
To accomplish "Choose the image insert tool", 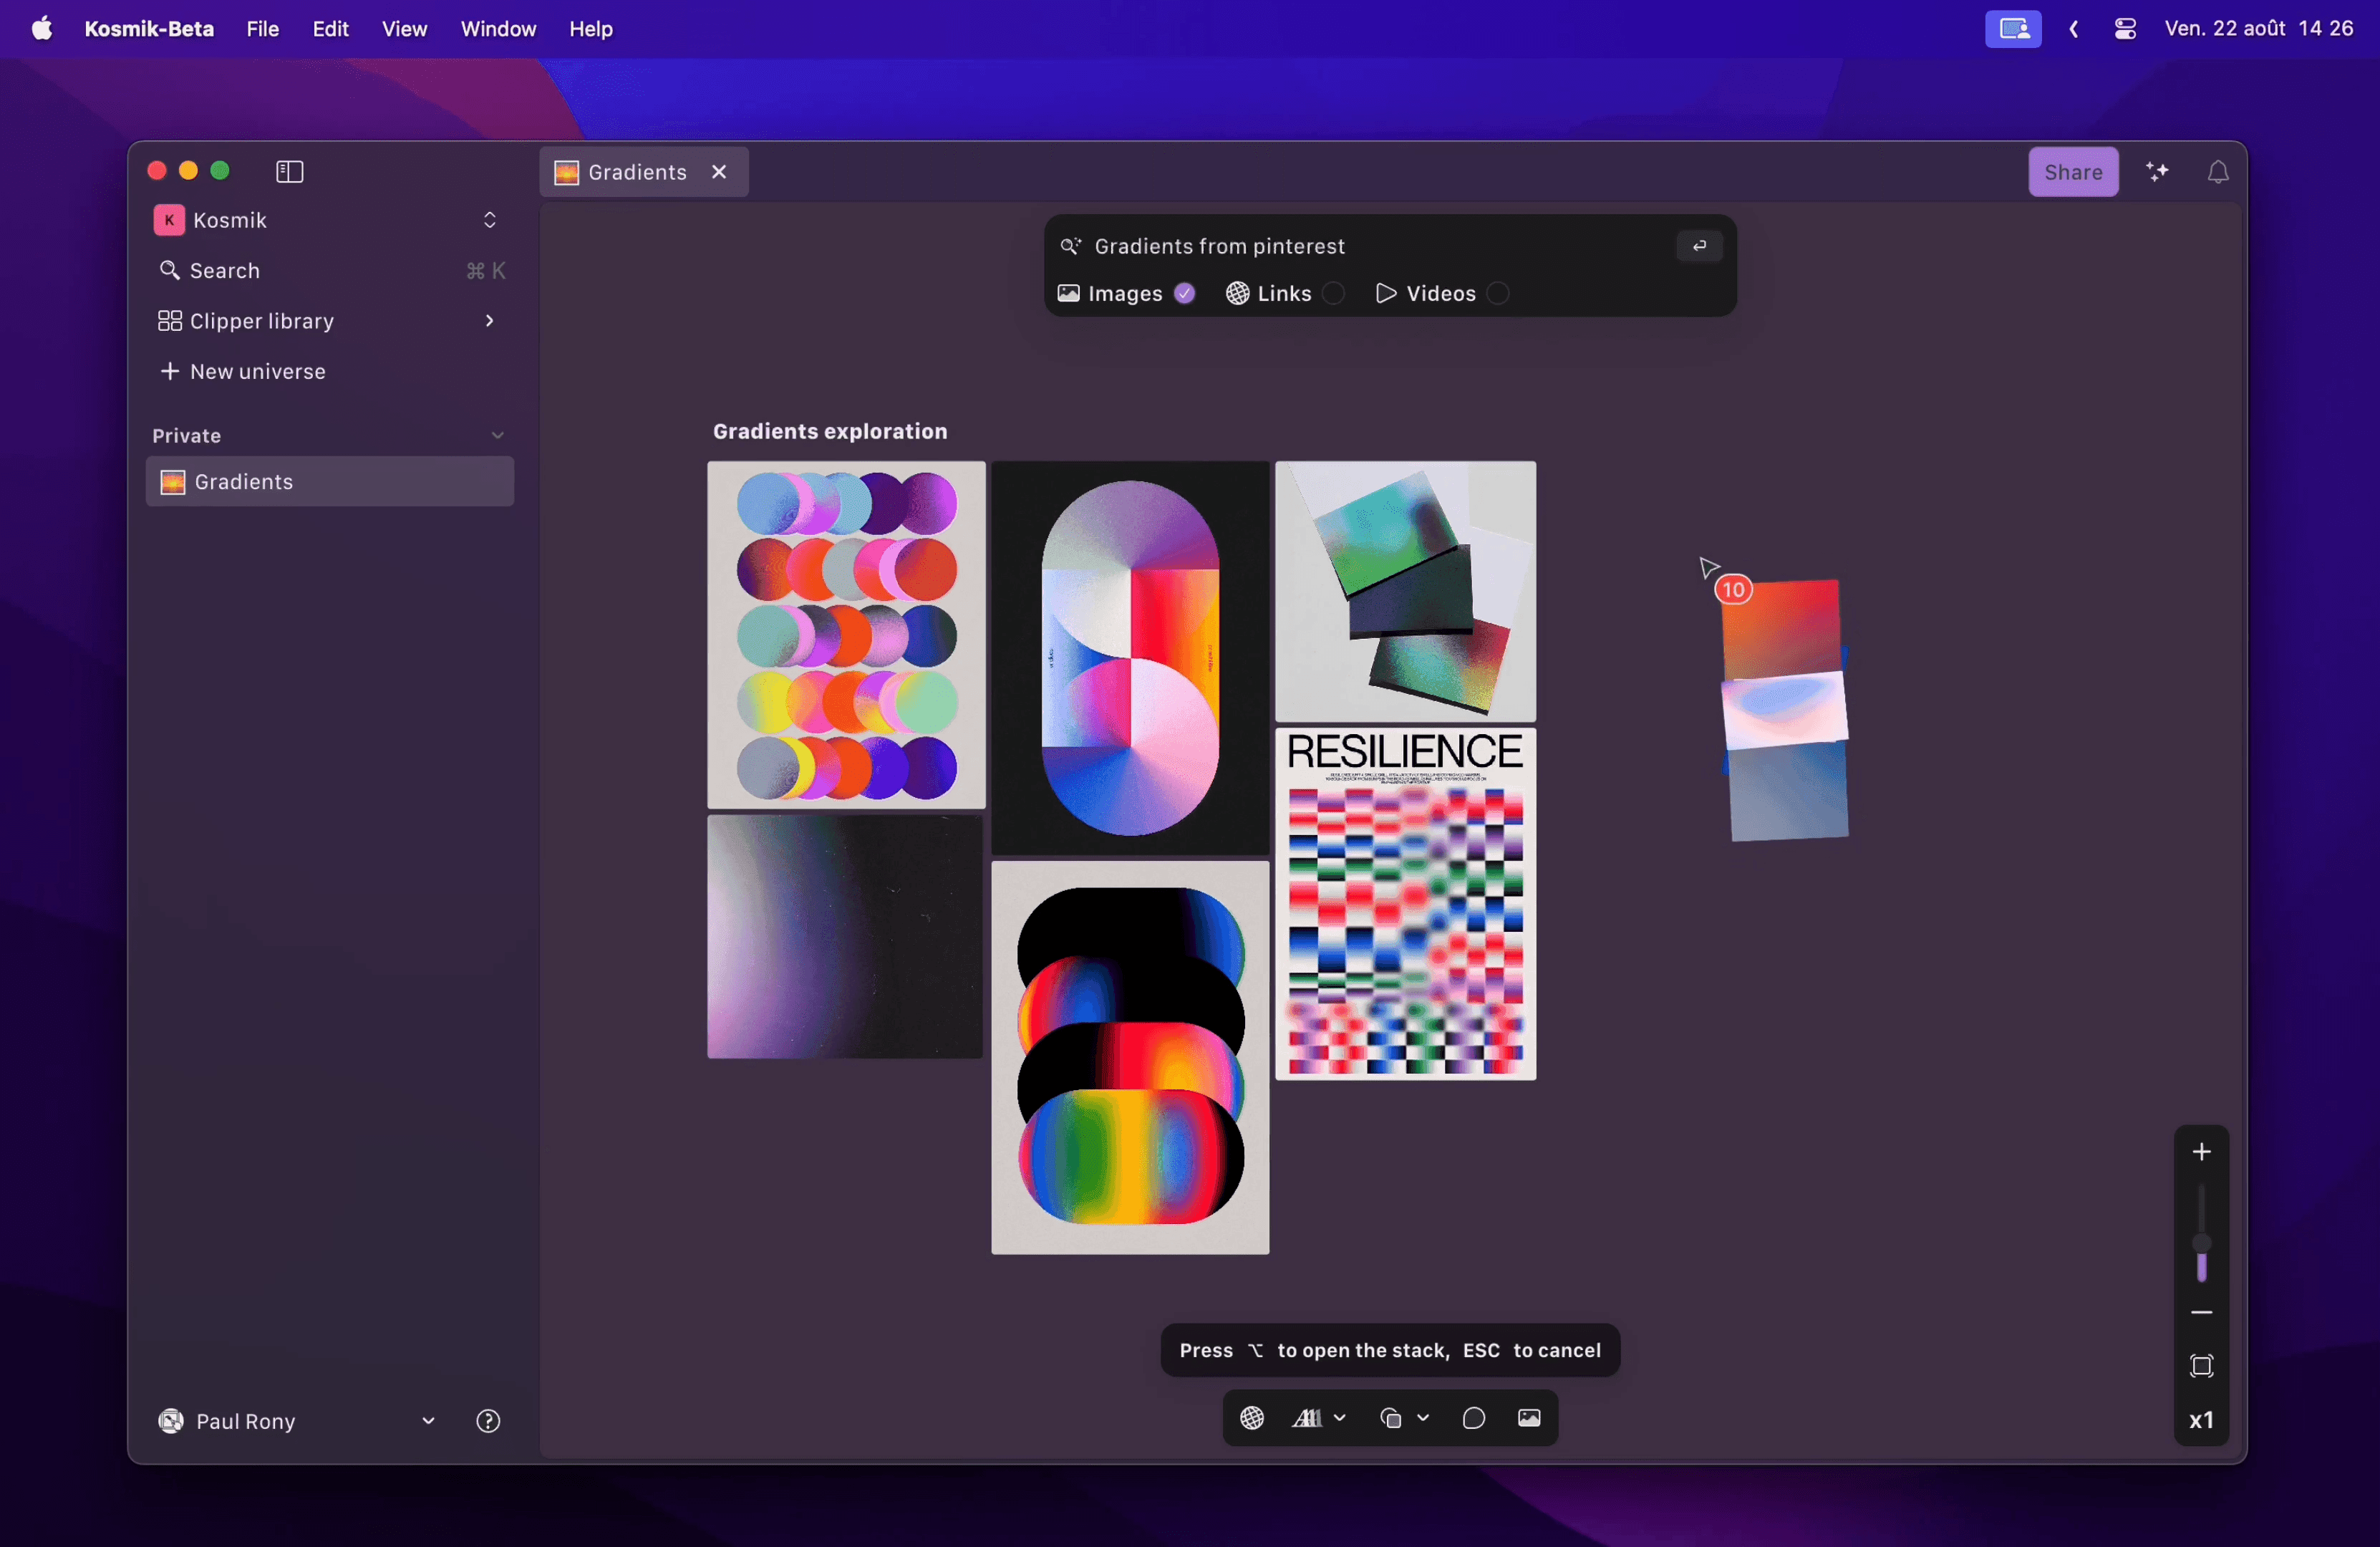I will [x=1529, y=1418].
